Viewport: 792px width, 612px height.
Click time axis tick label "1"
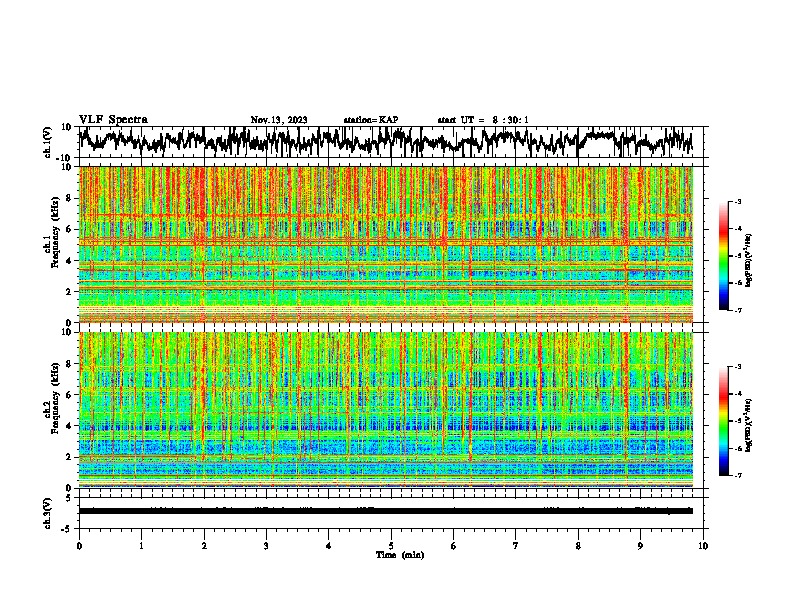tap(141, 546)
